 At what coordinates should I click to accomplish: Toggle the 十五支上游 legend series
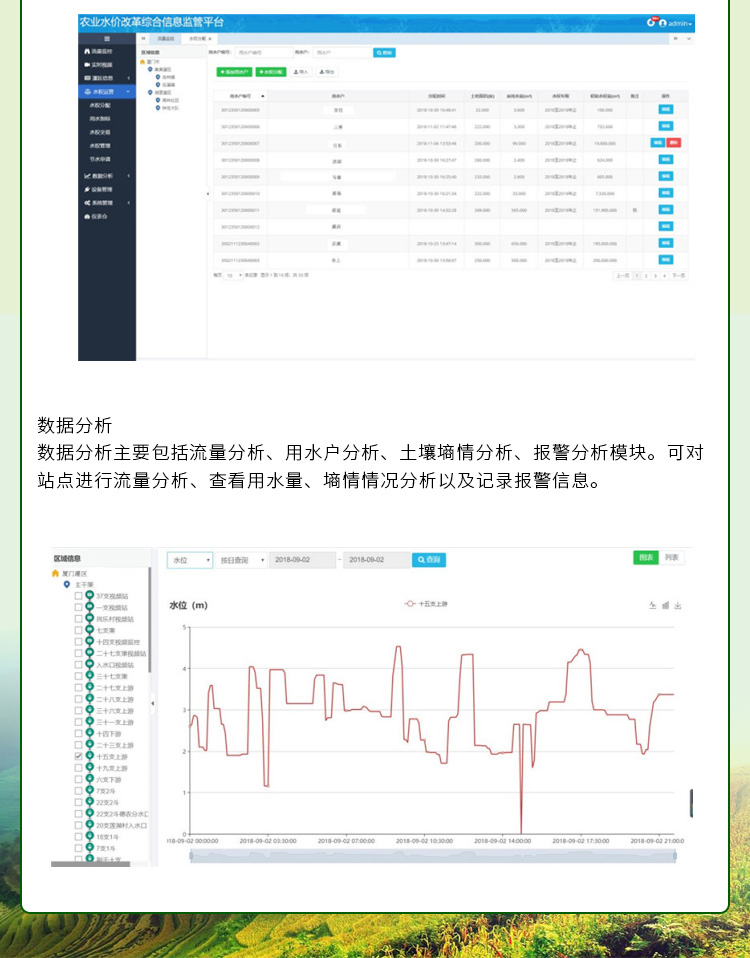428,604
